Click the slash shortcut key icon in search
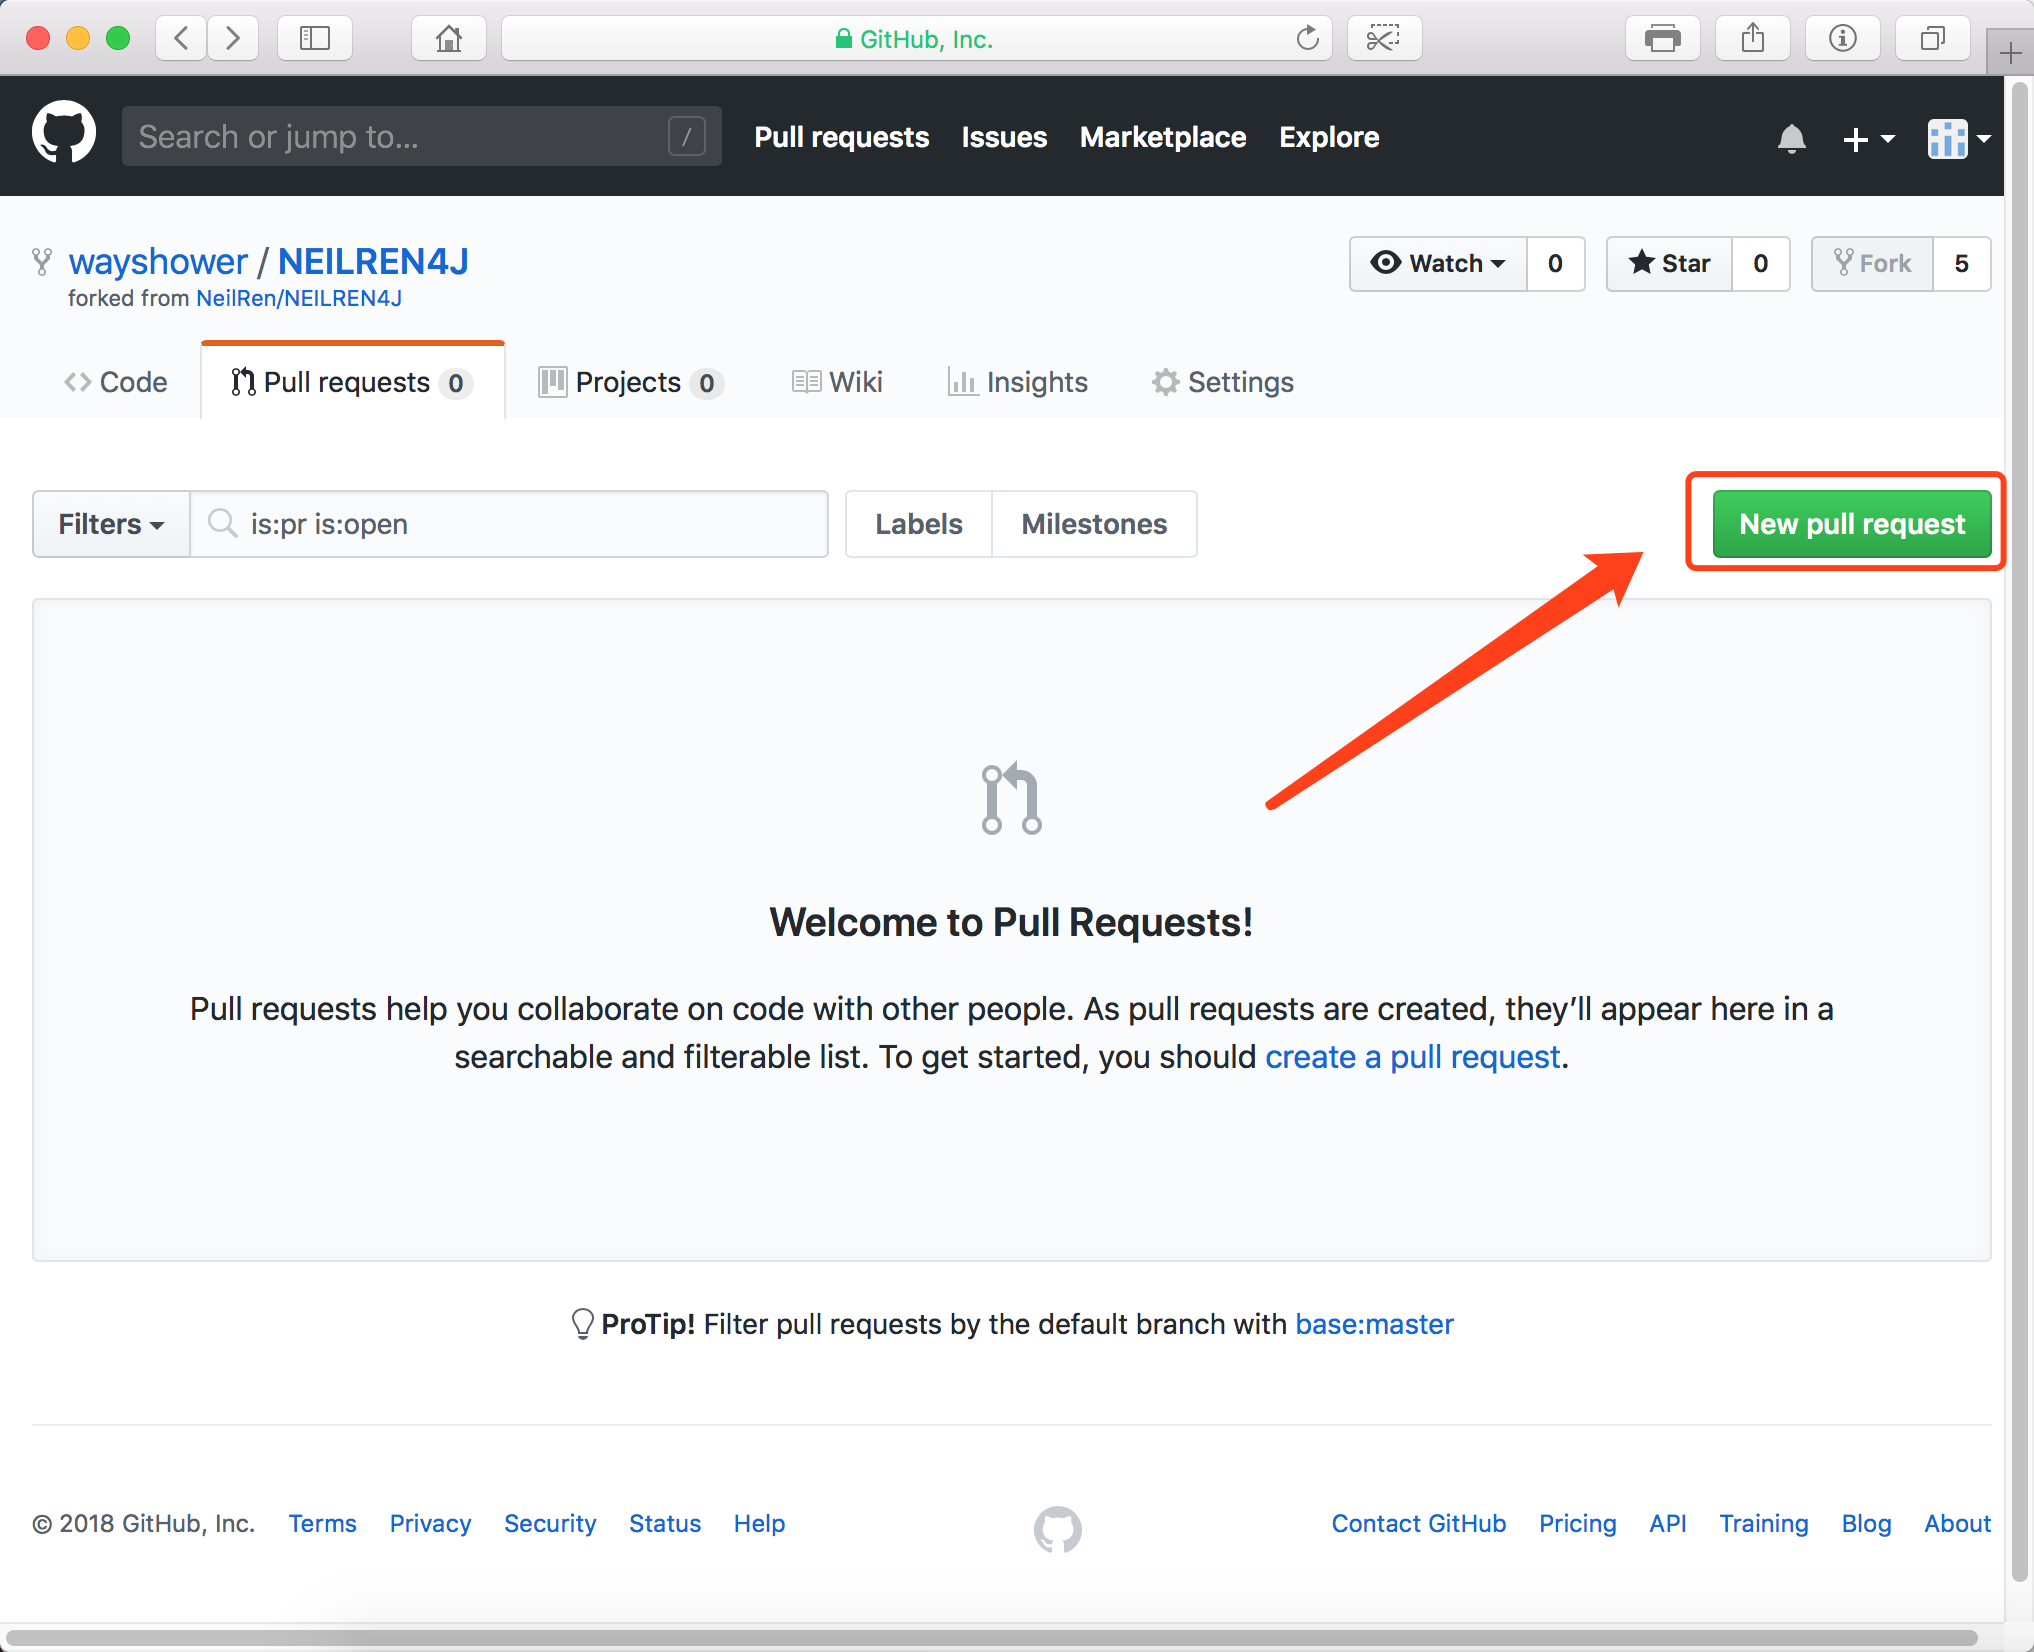The image size is (2034, 1652). click(x=687, y=136)
